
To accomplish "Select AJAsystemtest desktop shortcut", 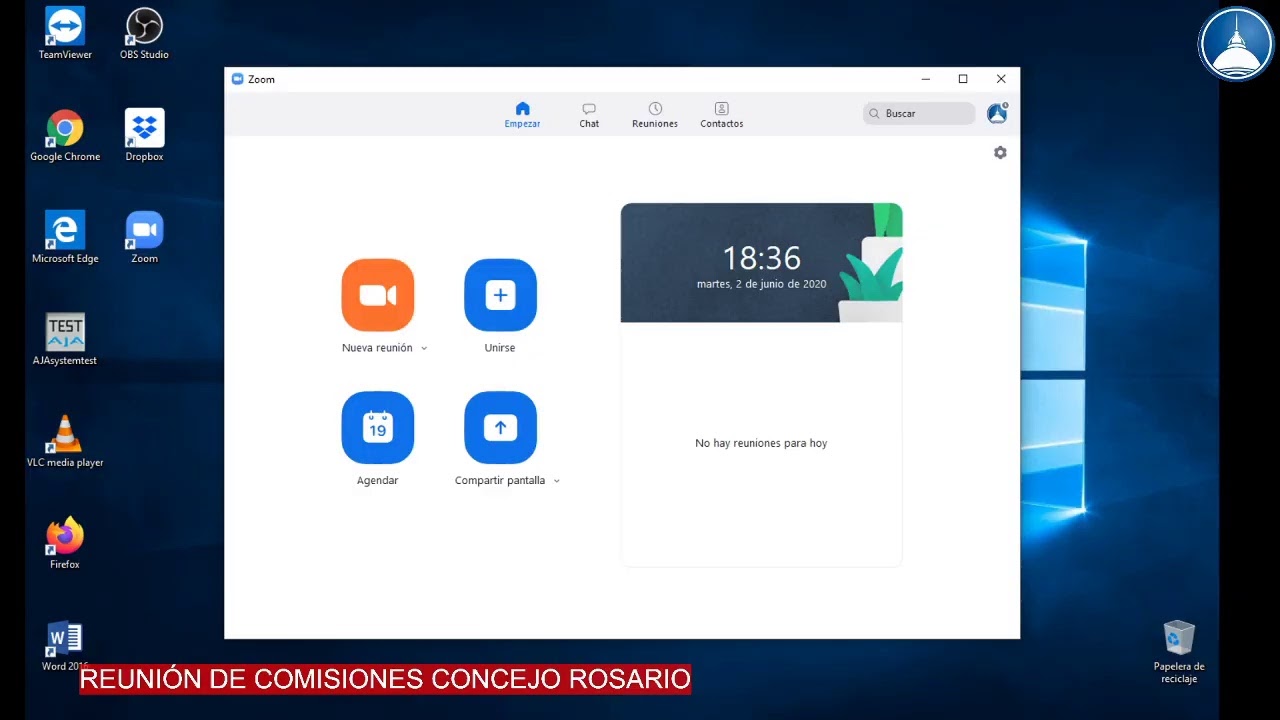I will click(x=65, y=340).
